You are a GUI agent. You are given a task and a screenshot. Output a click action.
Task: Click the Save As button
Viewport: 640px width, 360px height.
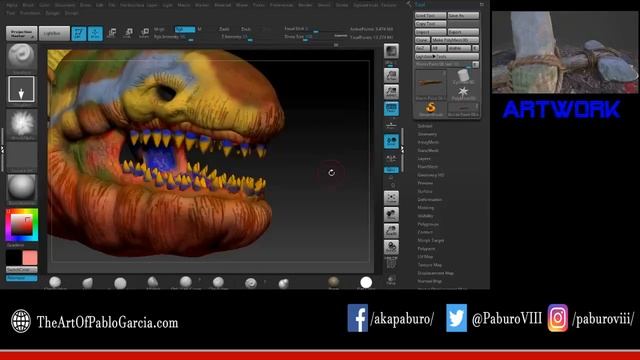click(x=463, y=16)
